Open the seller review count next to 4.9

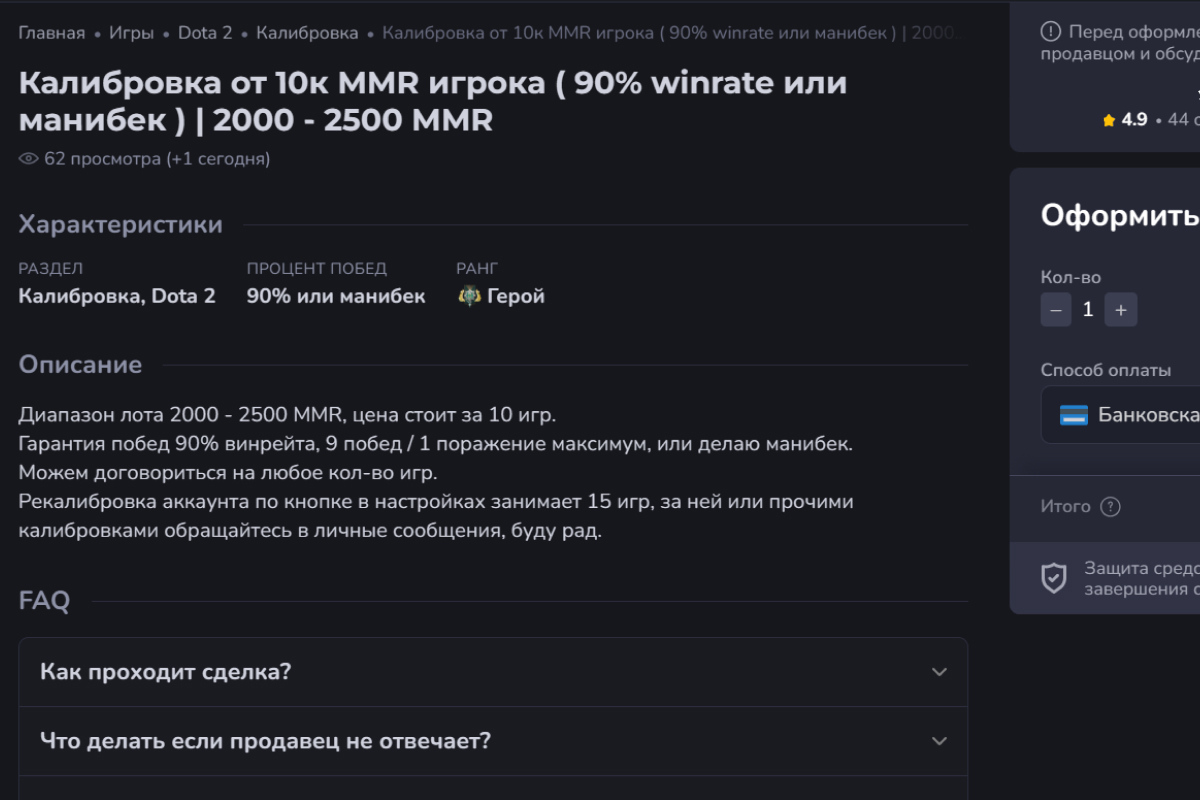coord(1180,120)
